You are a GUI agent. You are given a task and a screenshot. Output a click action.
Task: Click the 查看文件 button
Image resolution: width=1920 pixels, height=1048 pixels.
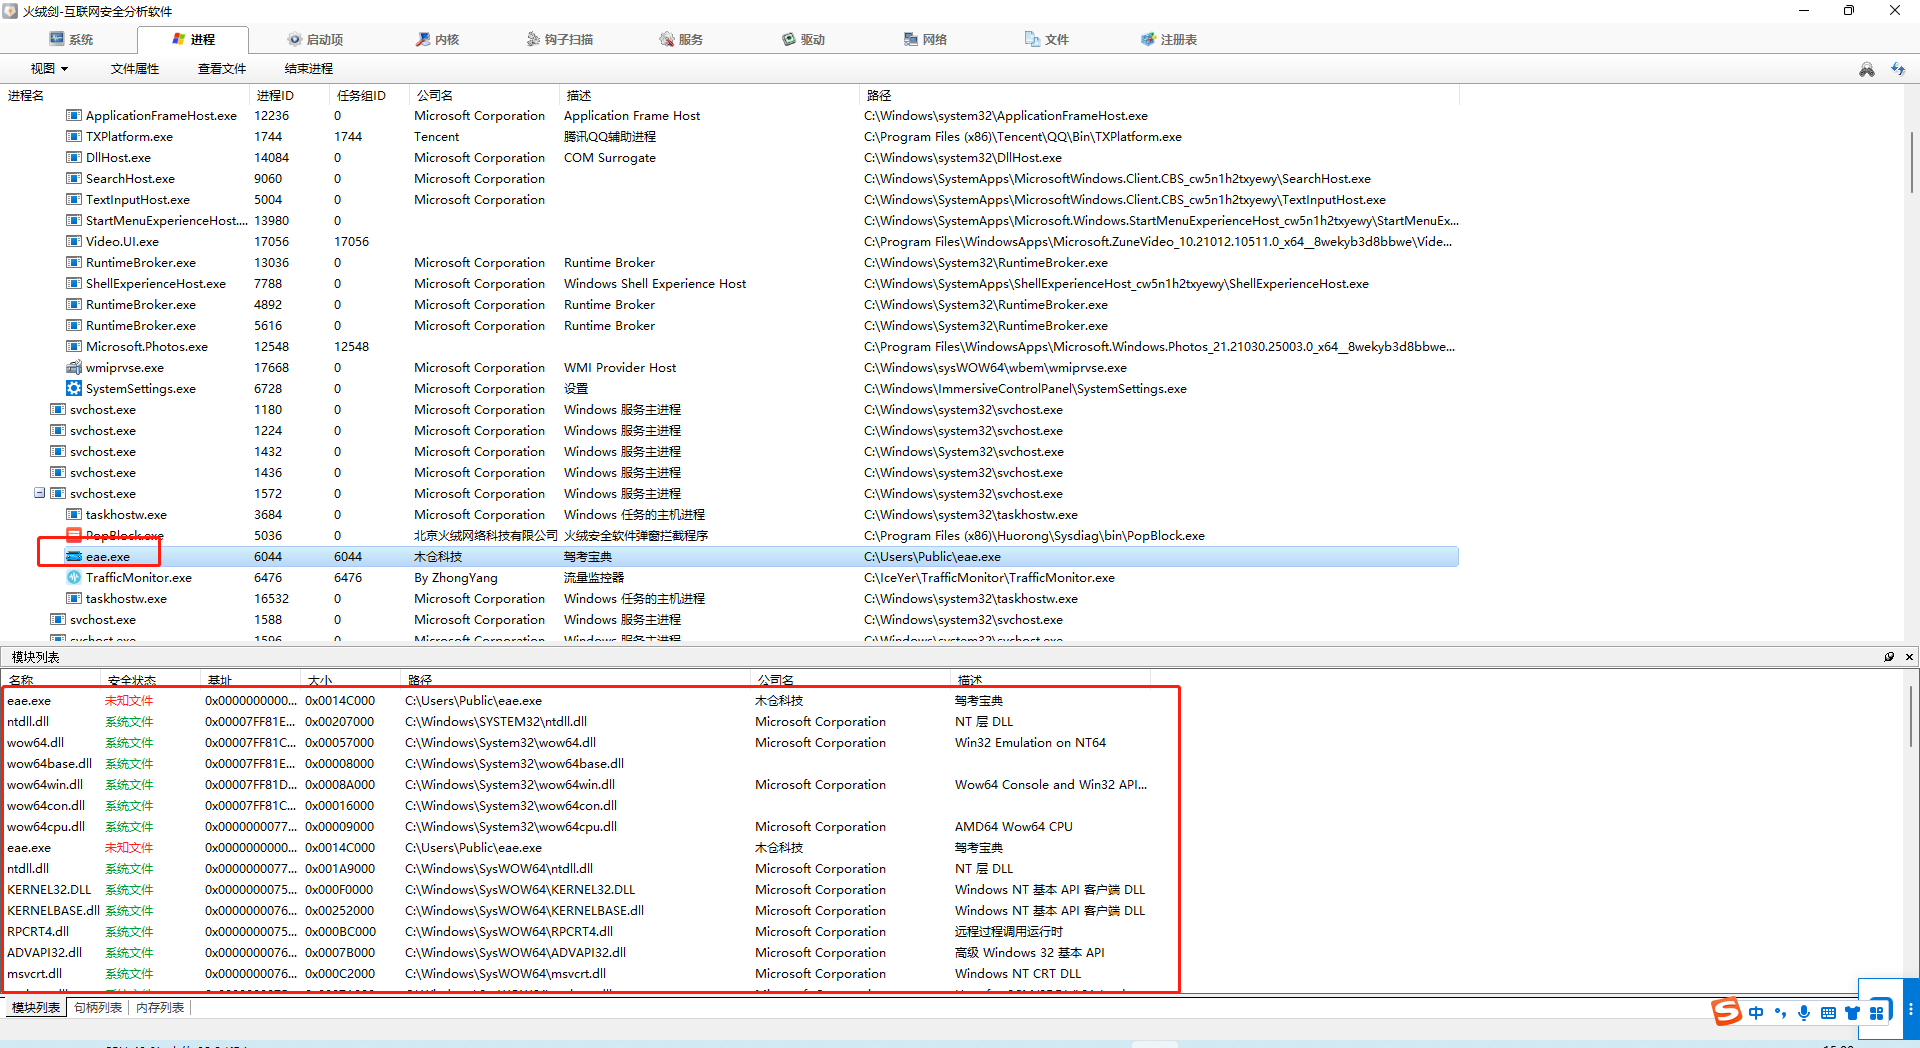pyautogui.click(x=222, y=69)
